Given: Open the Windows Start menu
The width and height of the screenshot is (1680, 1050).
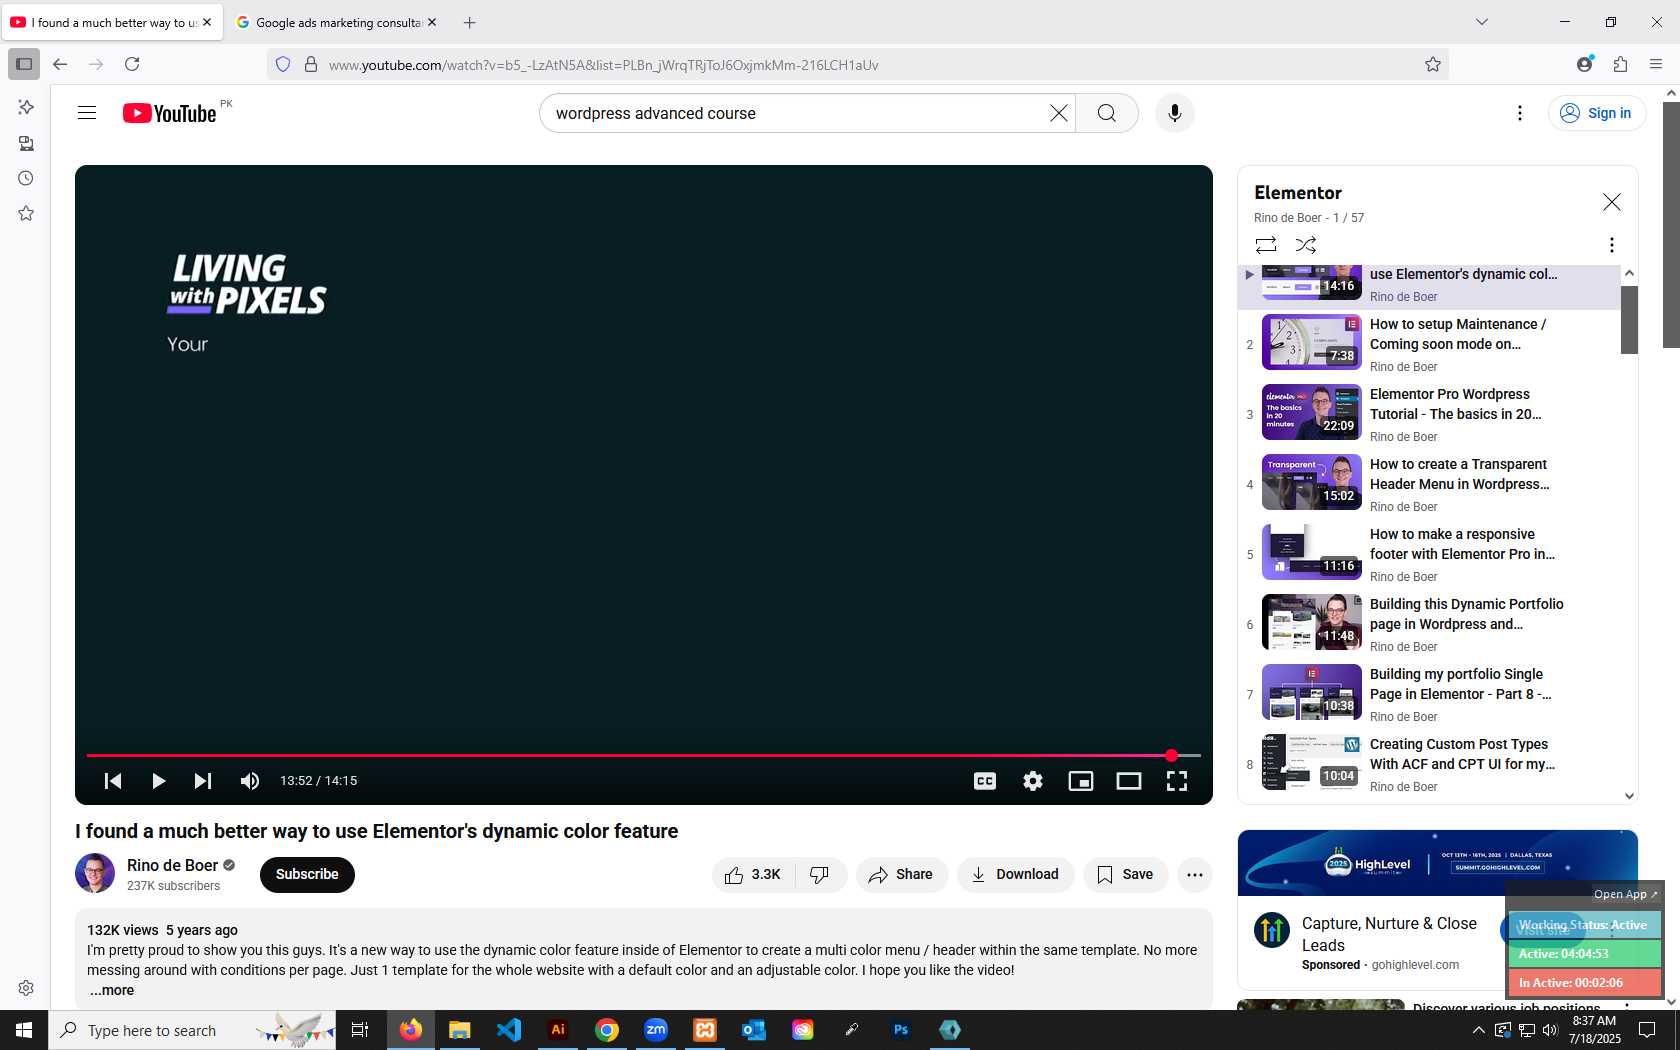Looking at the screenshot, I should pos(24,1030).
